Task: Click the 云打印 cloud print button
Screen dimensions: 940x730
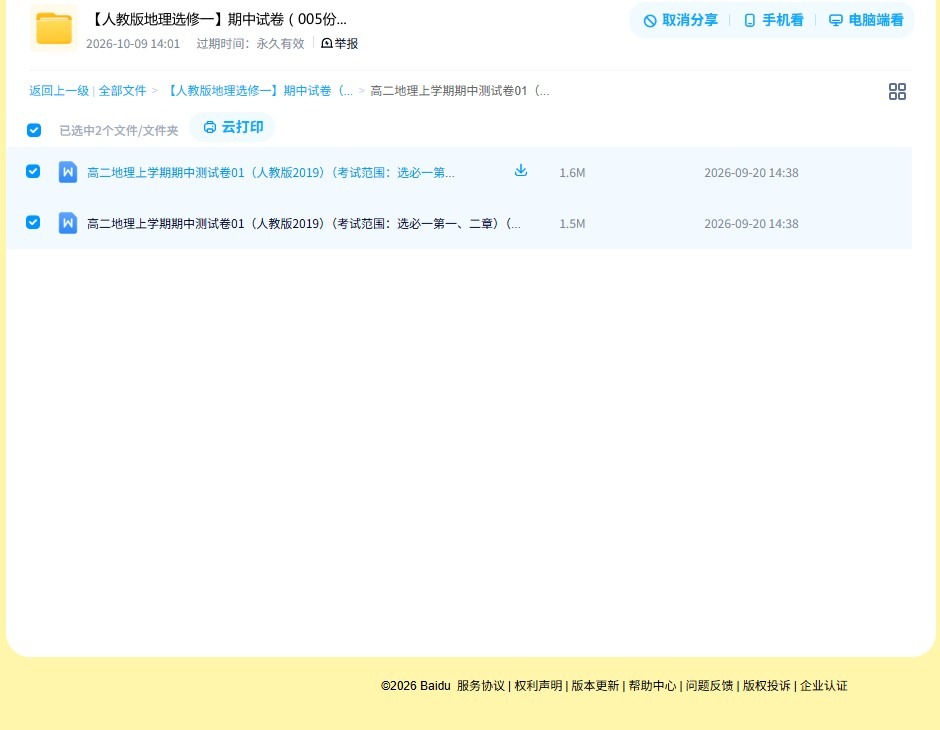Action: pyautogui.click(x=233, y=127)
